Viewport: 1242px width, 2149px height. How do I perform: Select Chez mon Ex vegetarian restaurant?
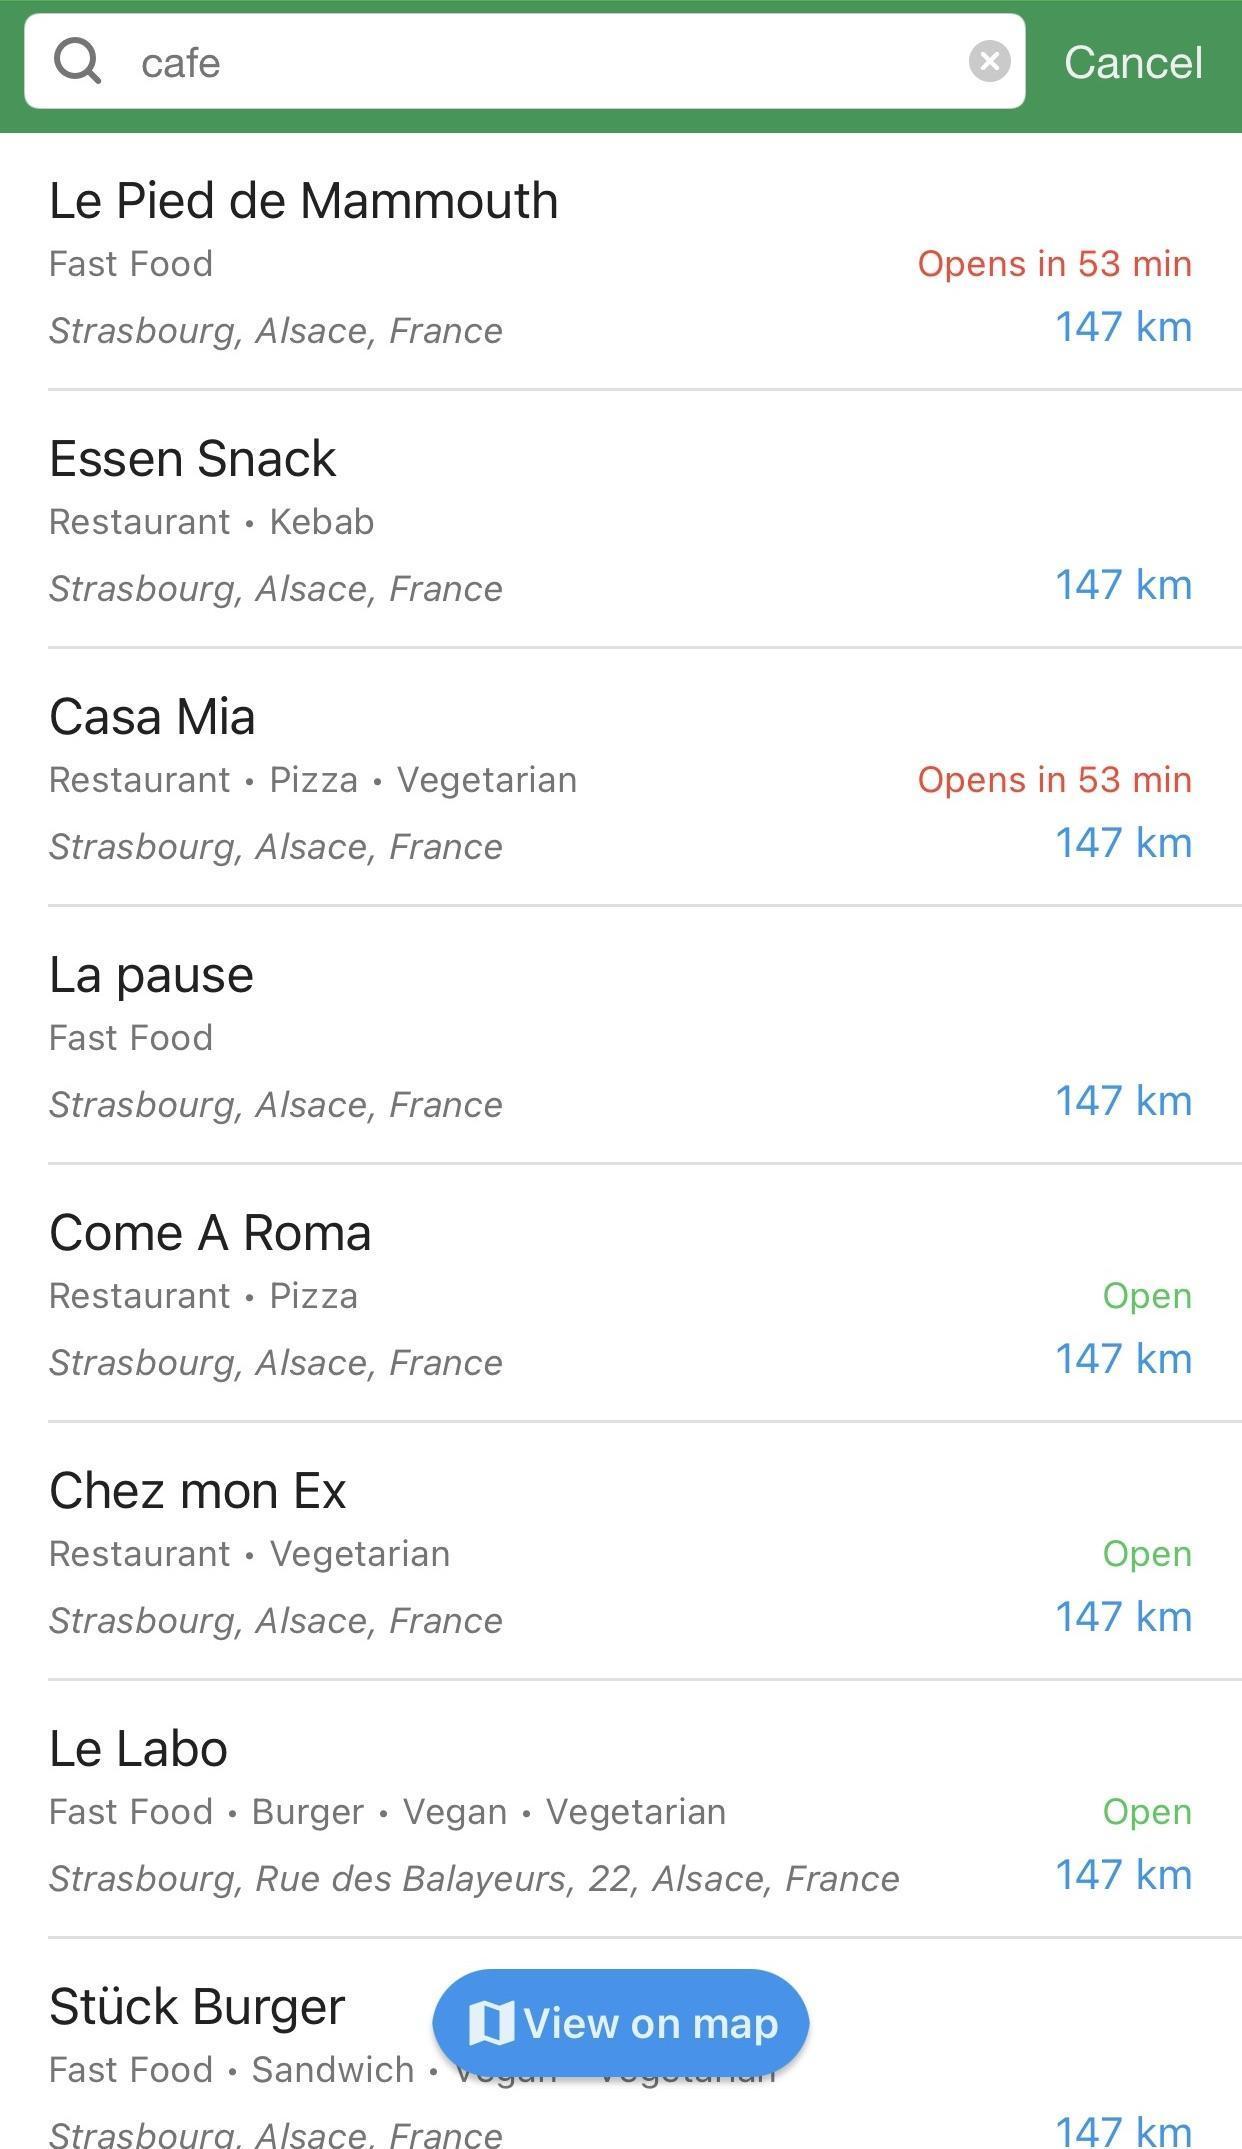[x=198, y=1491]
